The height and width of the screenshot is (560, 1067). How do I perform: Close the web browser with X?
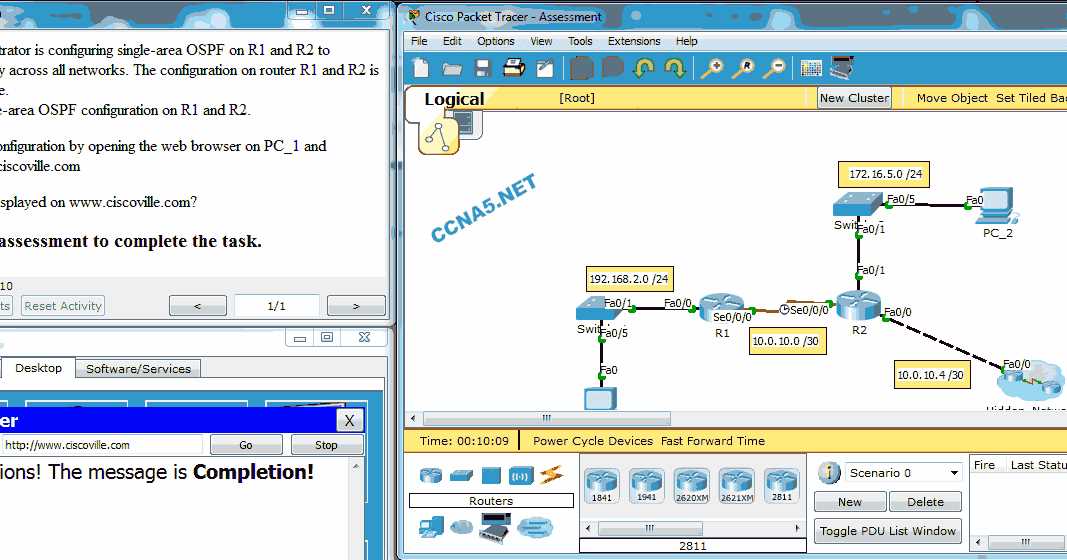tap(349, 421)
